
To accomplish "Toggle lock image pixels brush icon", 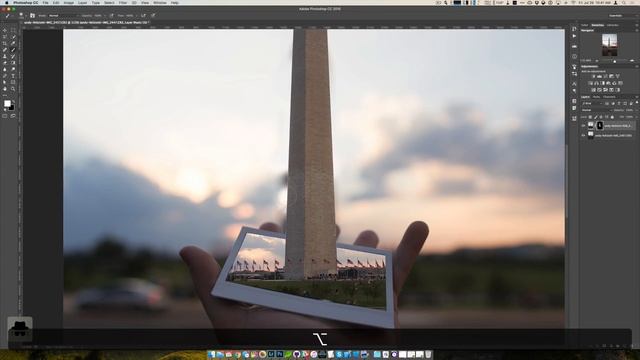I will coord(596,117).
